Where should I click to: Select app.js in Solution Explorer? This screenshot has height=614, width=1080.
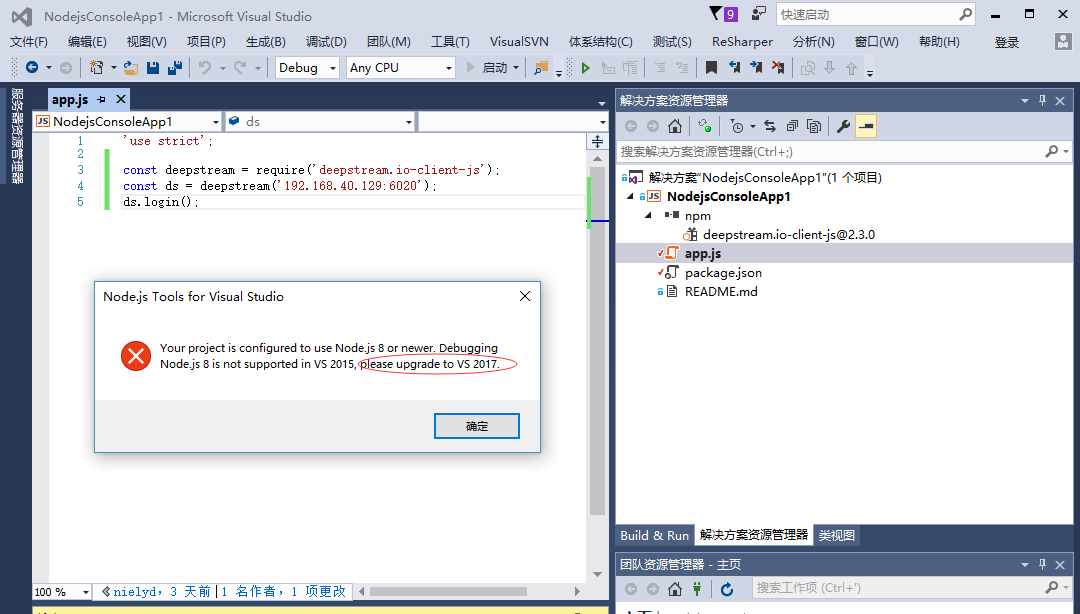[703, 254]
